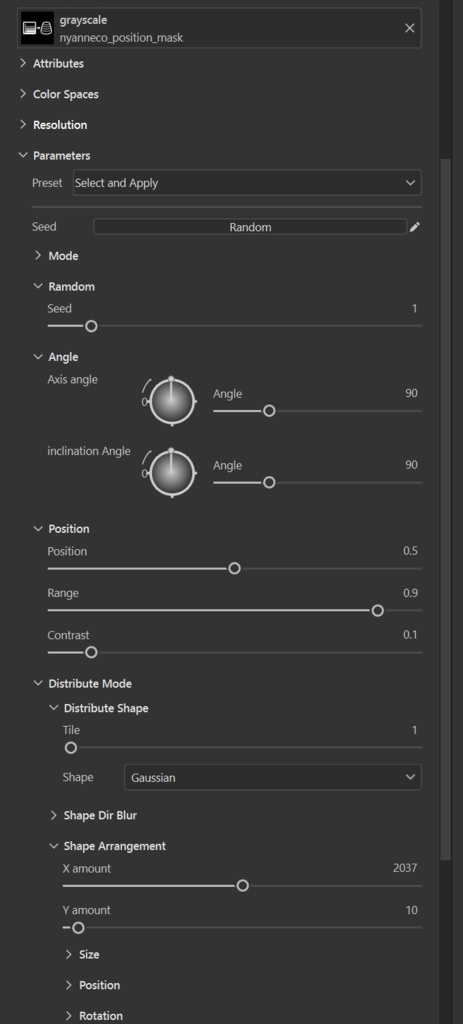Open the Shape Gaussian dropdown

(x=272, y=777)
